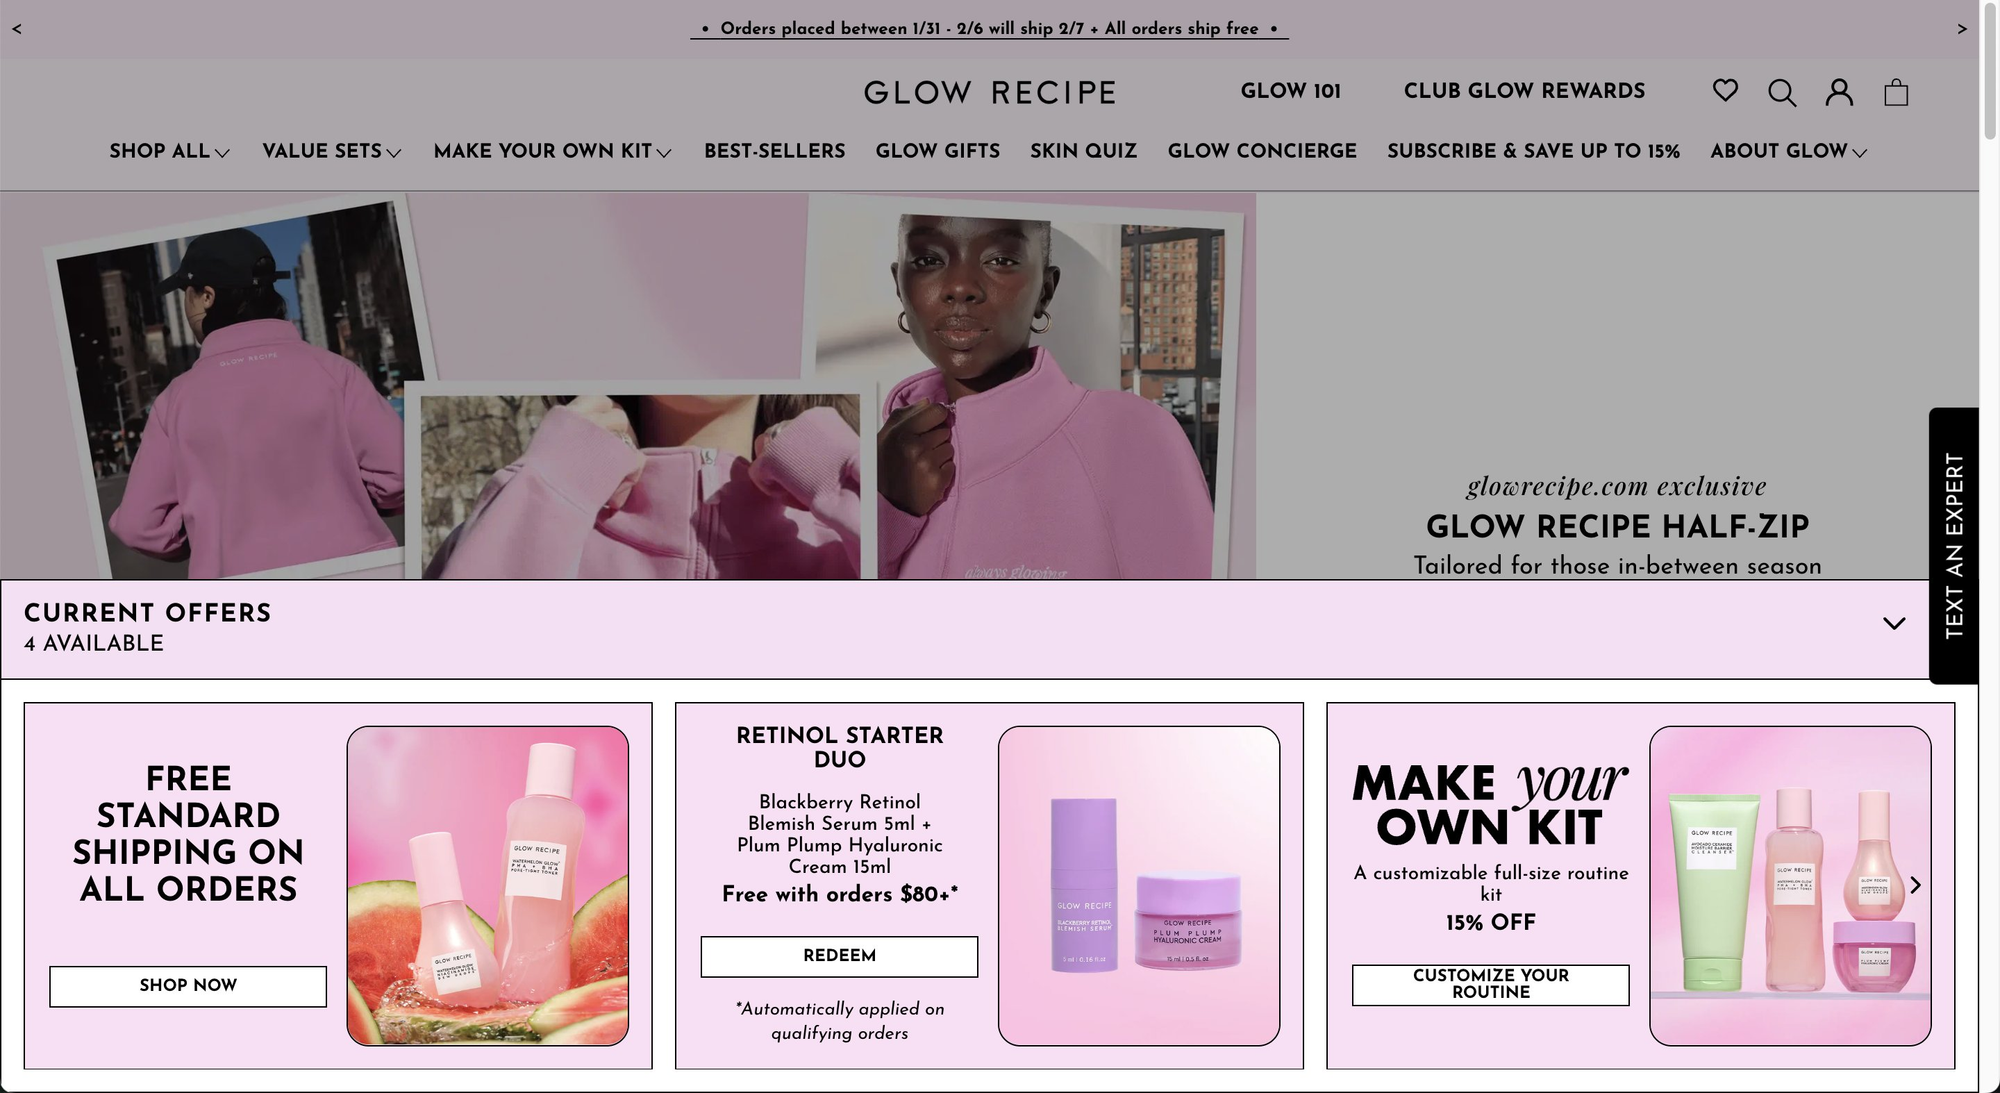Open the Text An Expert side tab

[1954, 546]
